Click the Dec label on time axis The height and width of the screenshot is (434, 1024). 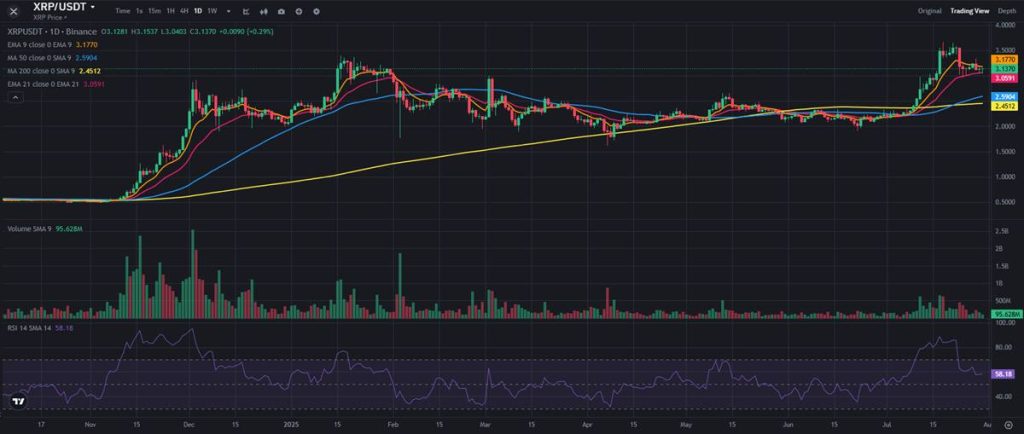click(x=189, y=424)
